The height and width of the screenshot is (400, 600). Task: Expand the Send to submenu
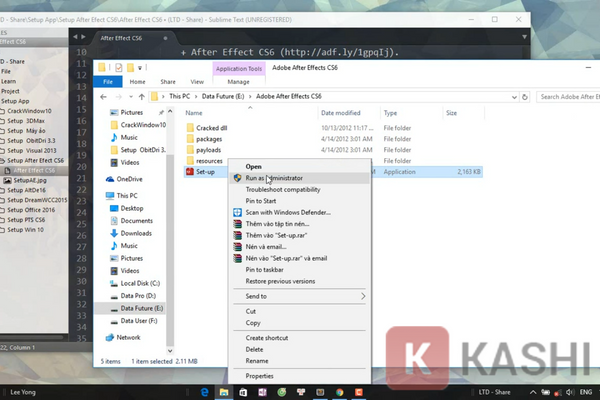click(x=300, y=296)
